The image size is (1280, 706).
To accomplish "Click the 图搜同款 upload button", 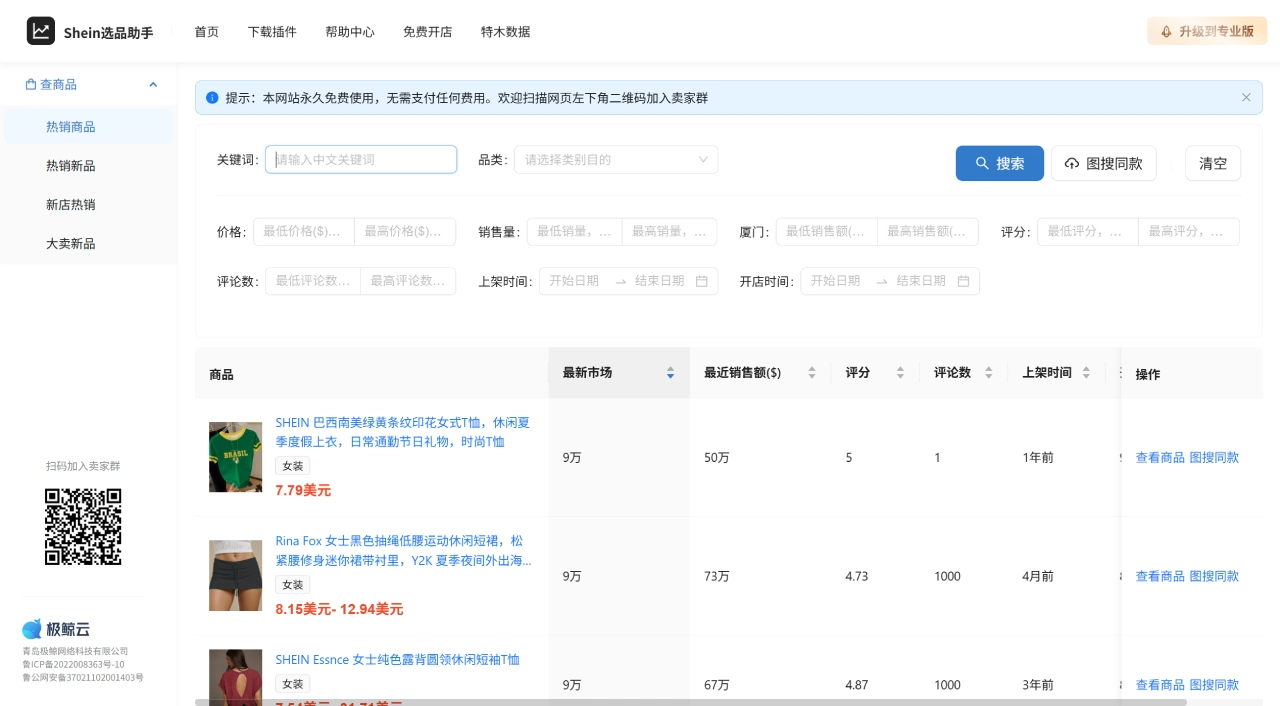I will [x=1104, y=163].
